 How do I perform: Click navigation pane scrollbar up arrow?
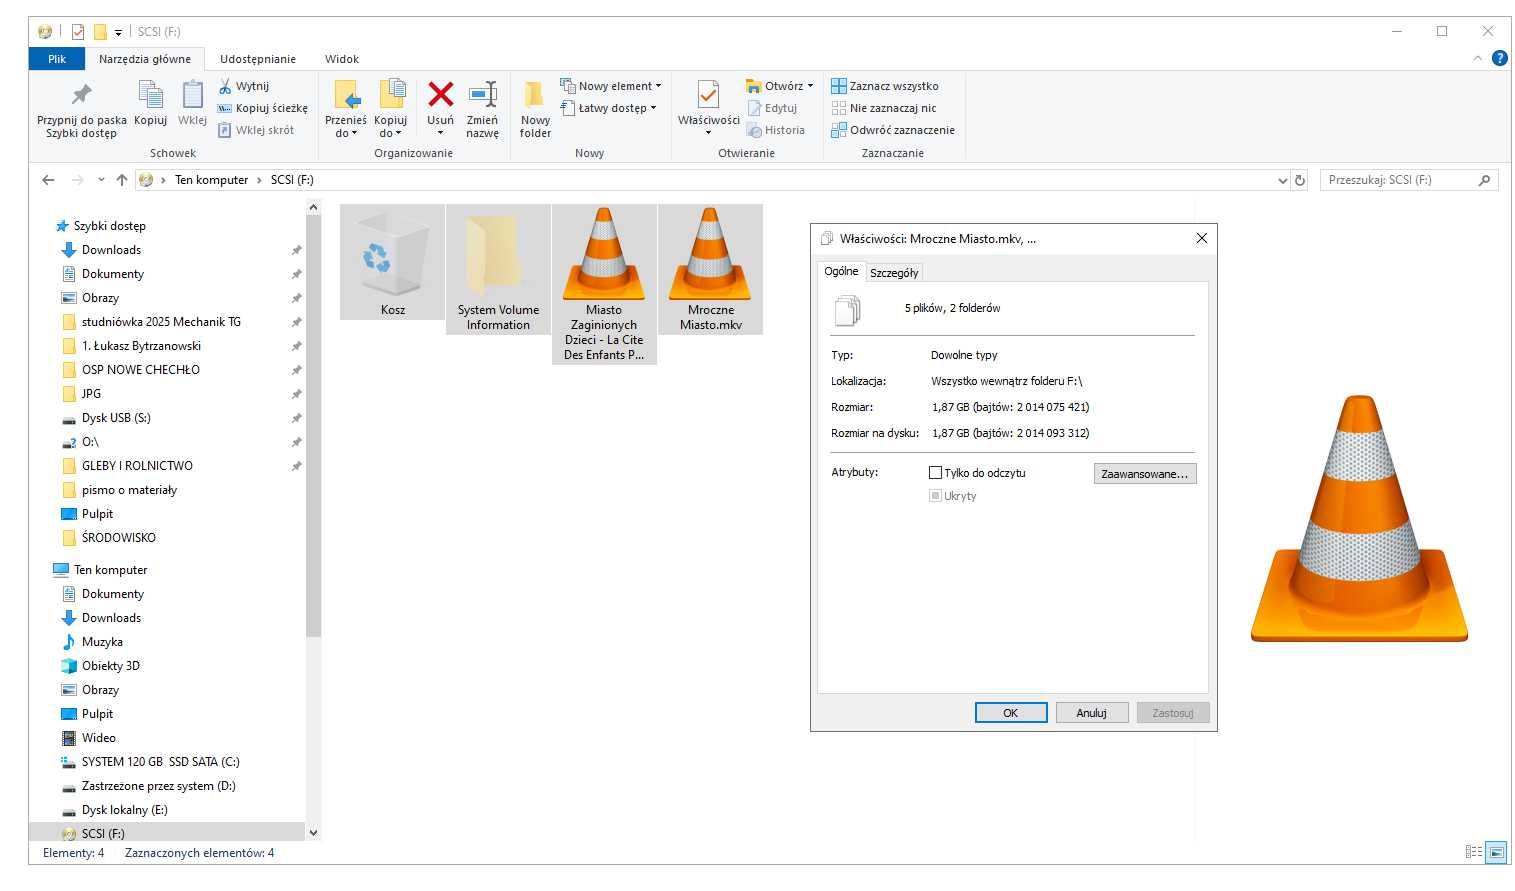tap(313, 207)
